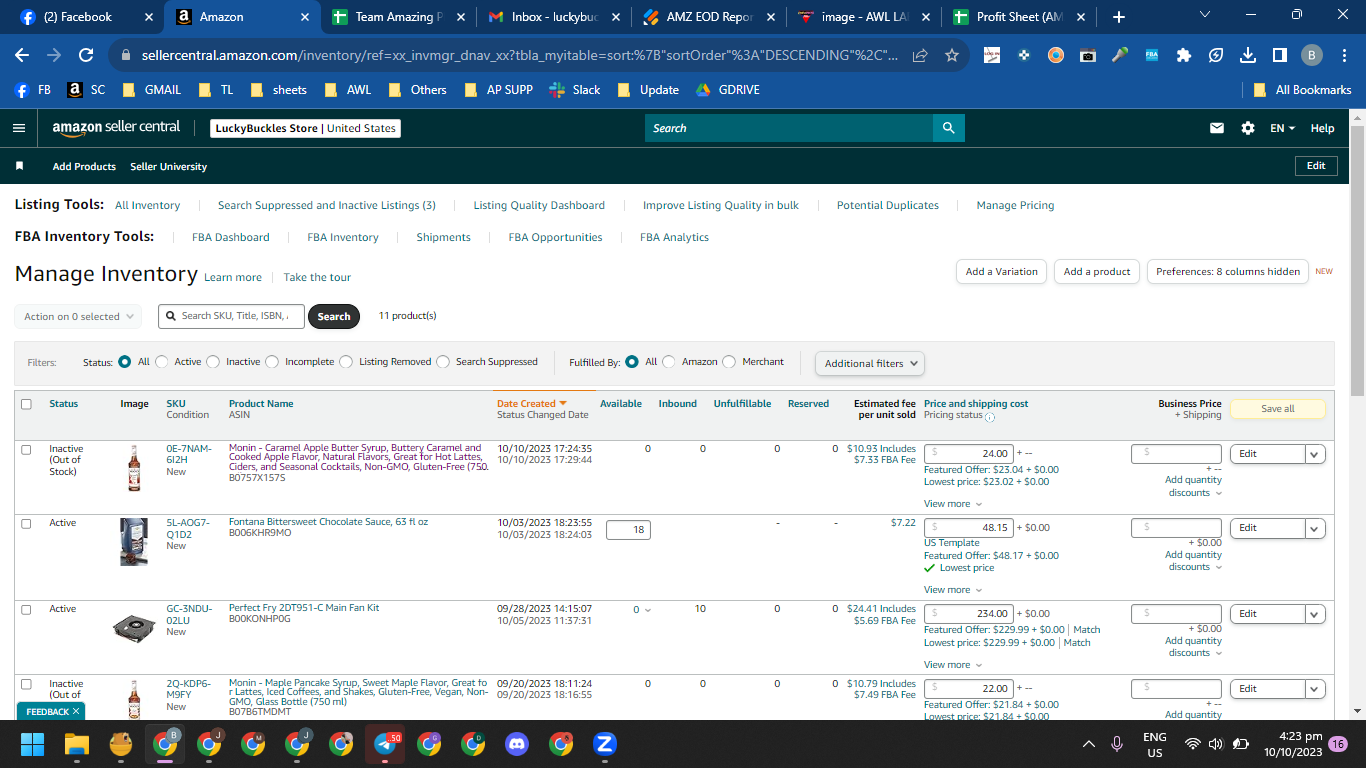
Task: Expand View more for the 24.00 price row
Action: [953, 504]
